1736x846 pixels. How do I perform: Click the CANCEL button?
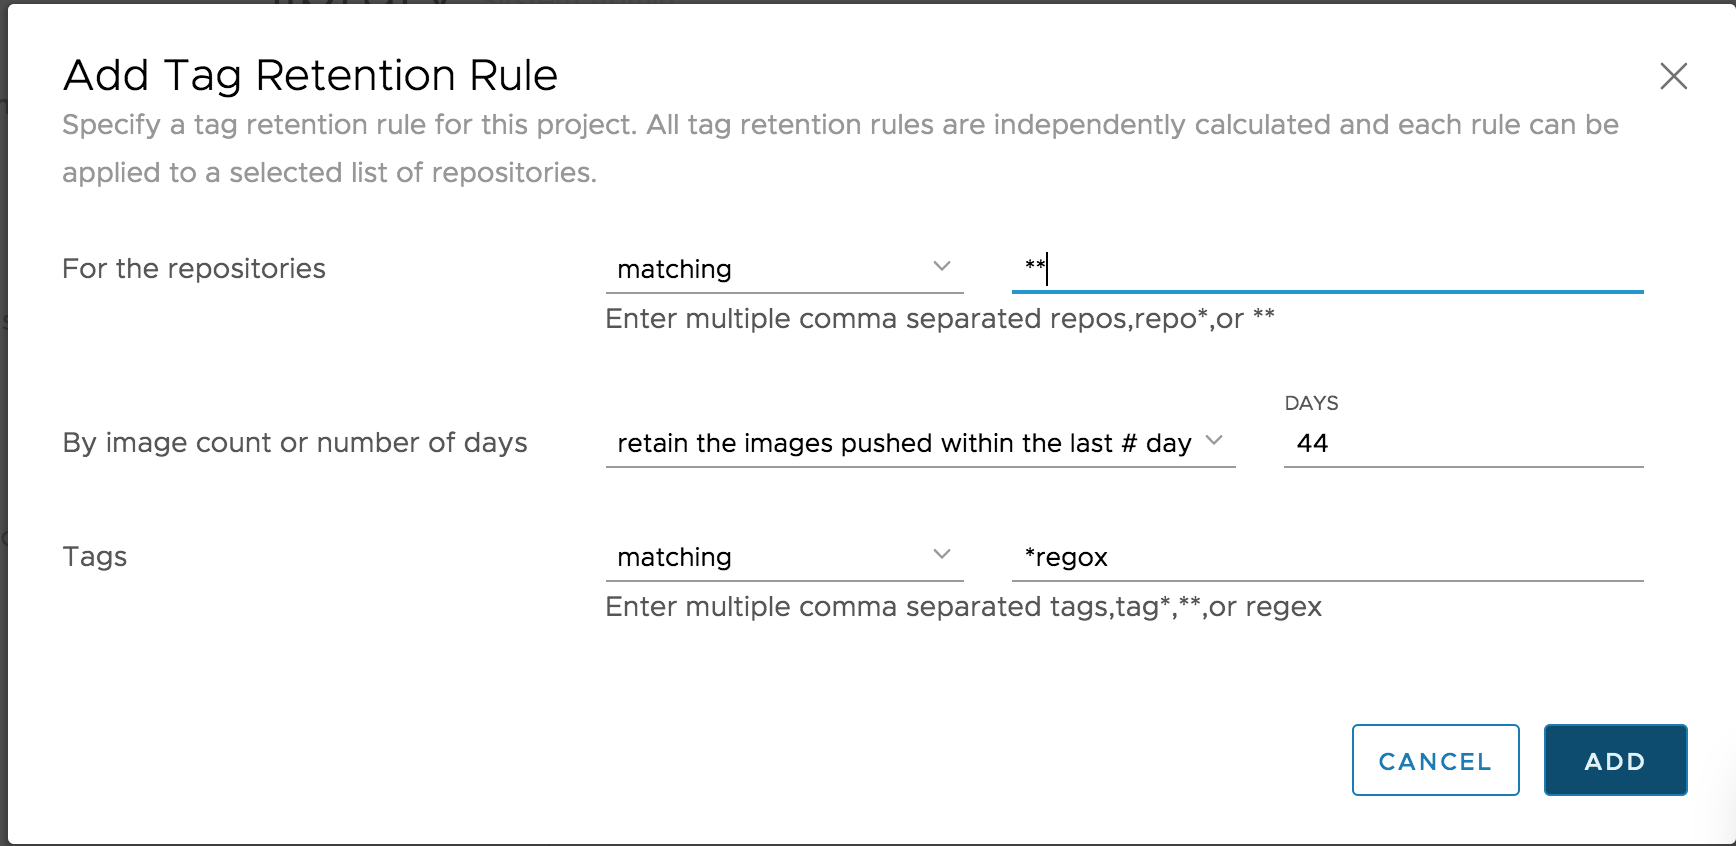pos(1435,761)
